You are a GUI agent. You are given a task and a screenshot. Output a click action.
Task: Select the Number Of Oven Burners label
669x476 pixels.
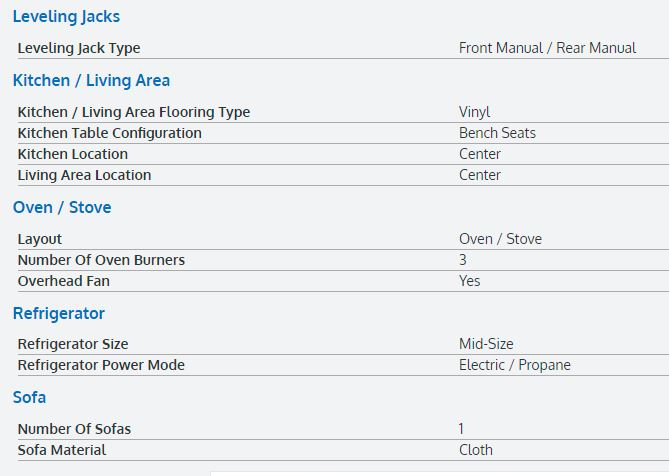[x=101, y=260]
